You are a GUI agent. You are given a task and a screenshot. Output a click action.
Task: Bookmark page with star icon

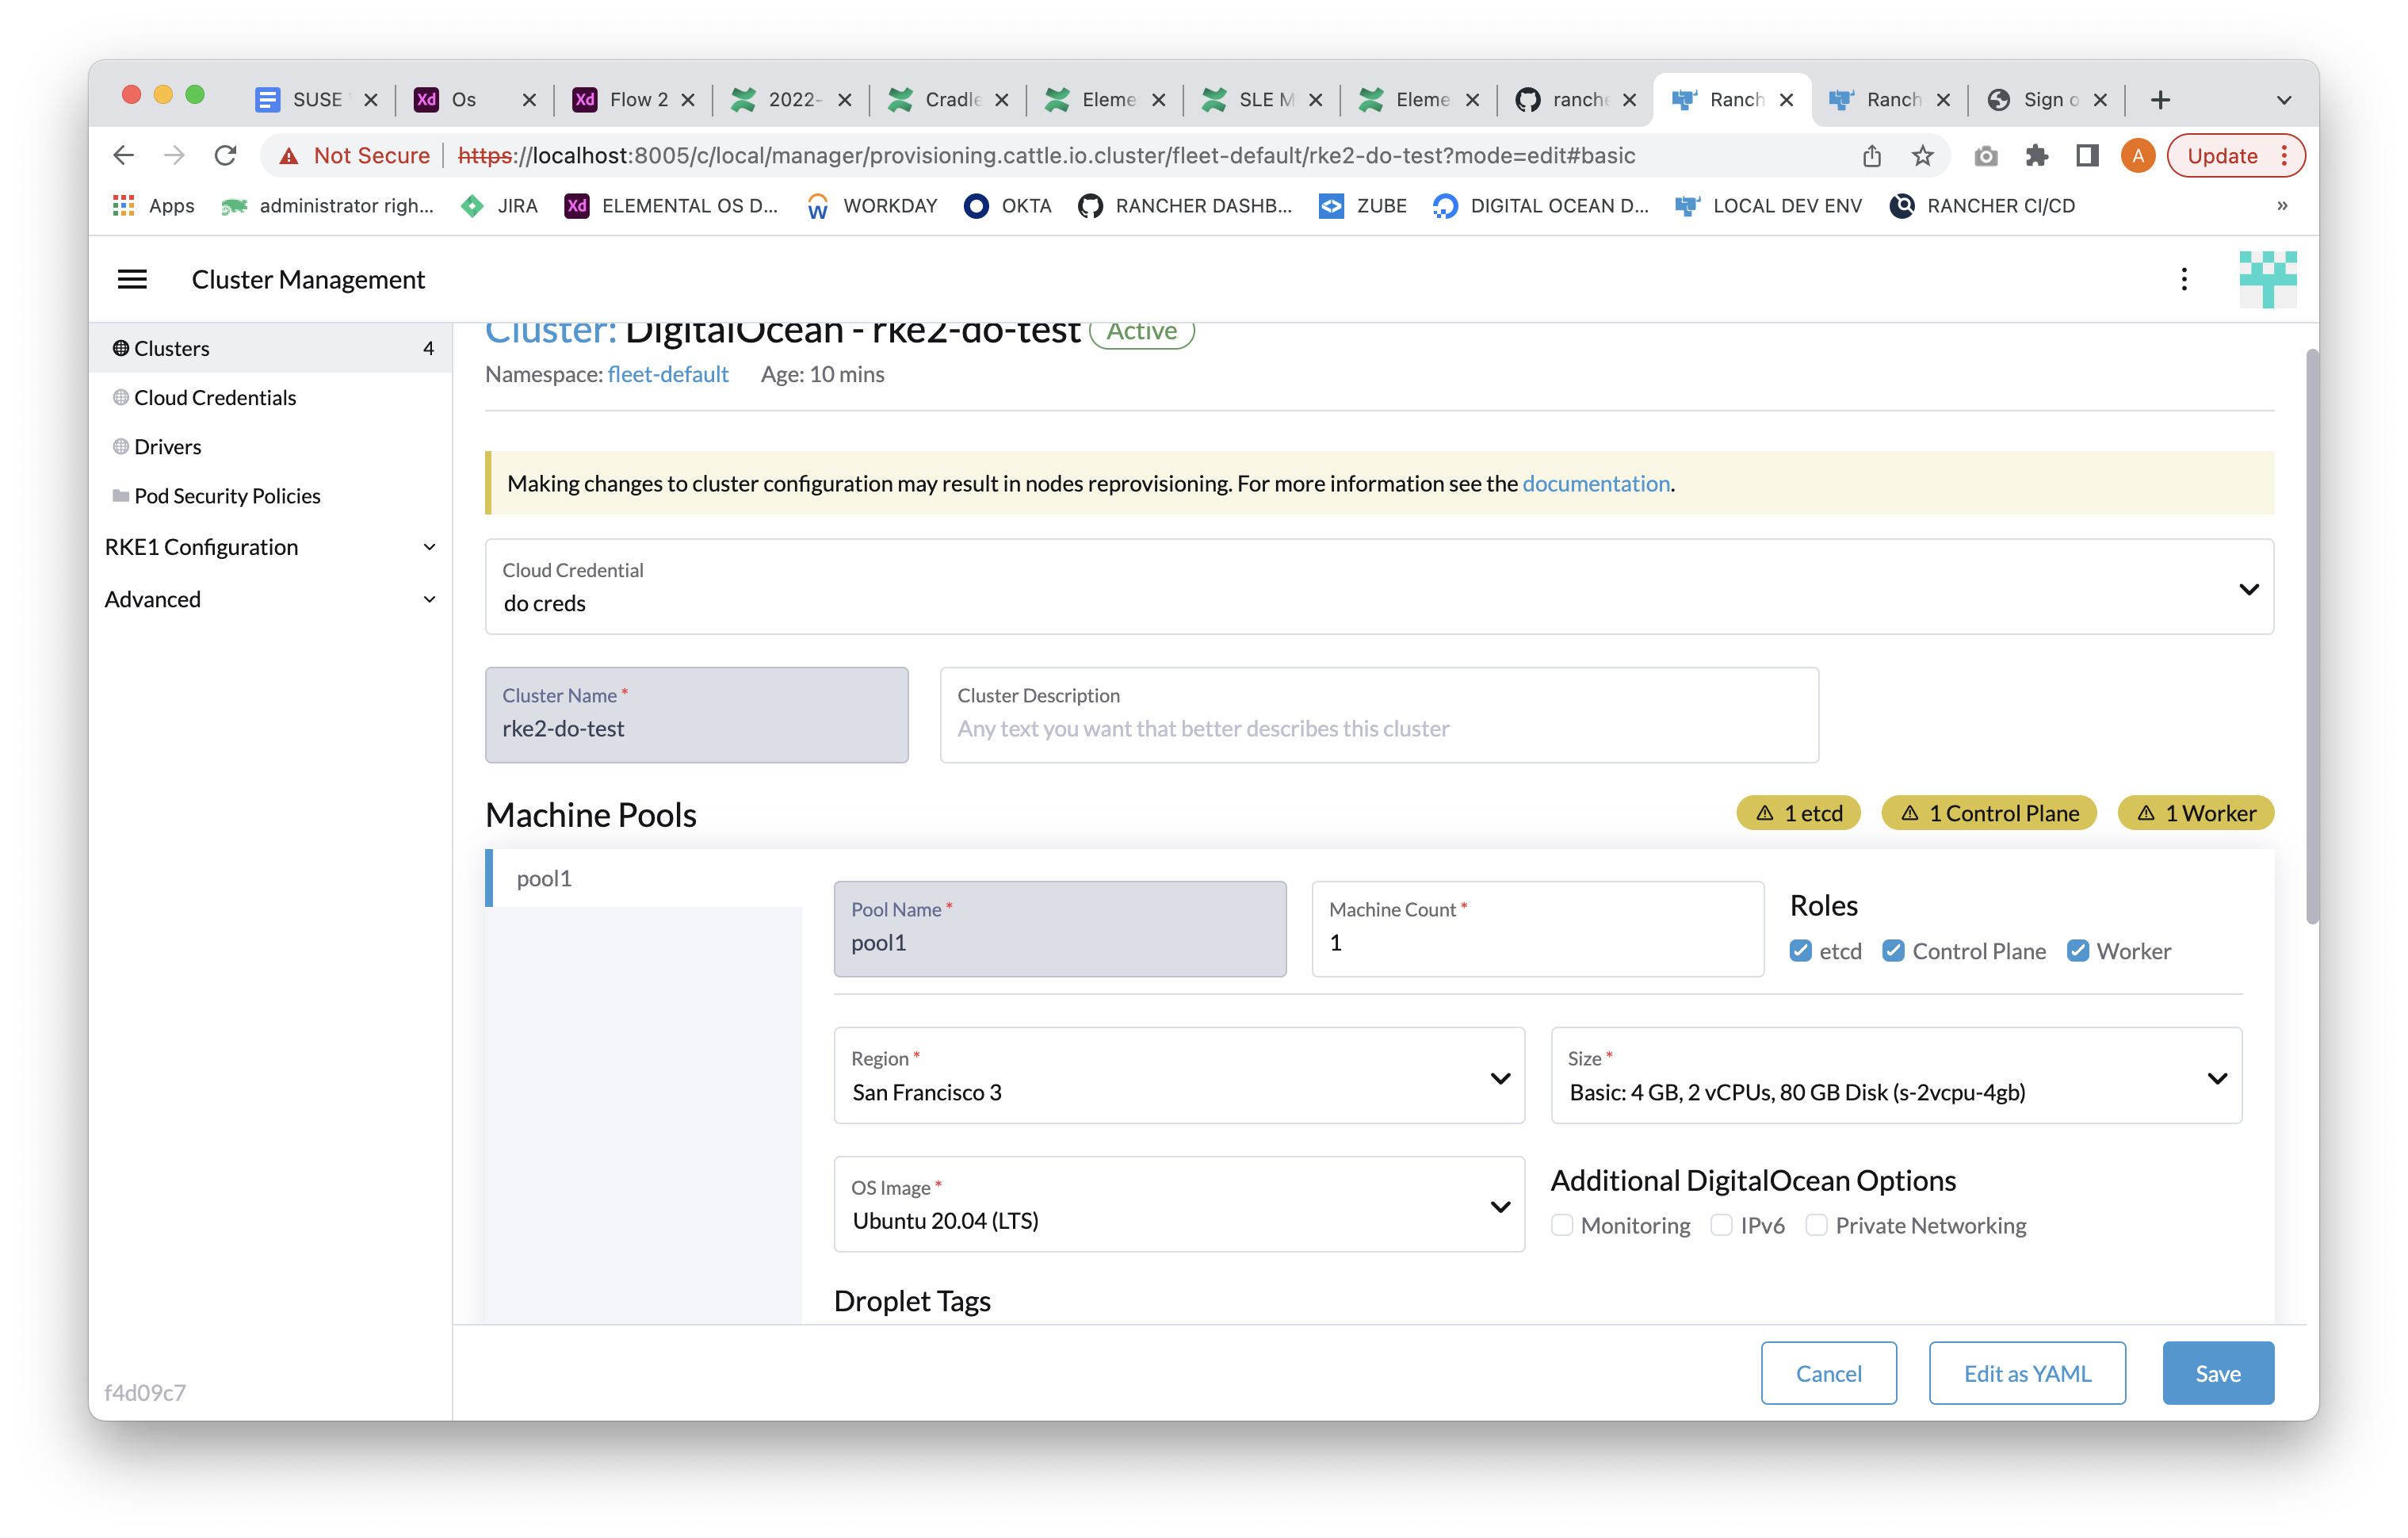coord(1922,155)
